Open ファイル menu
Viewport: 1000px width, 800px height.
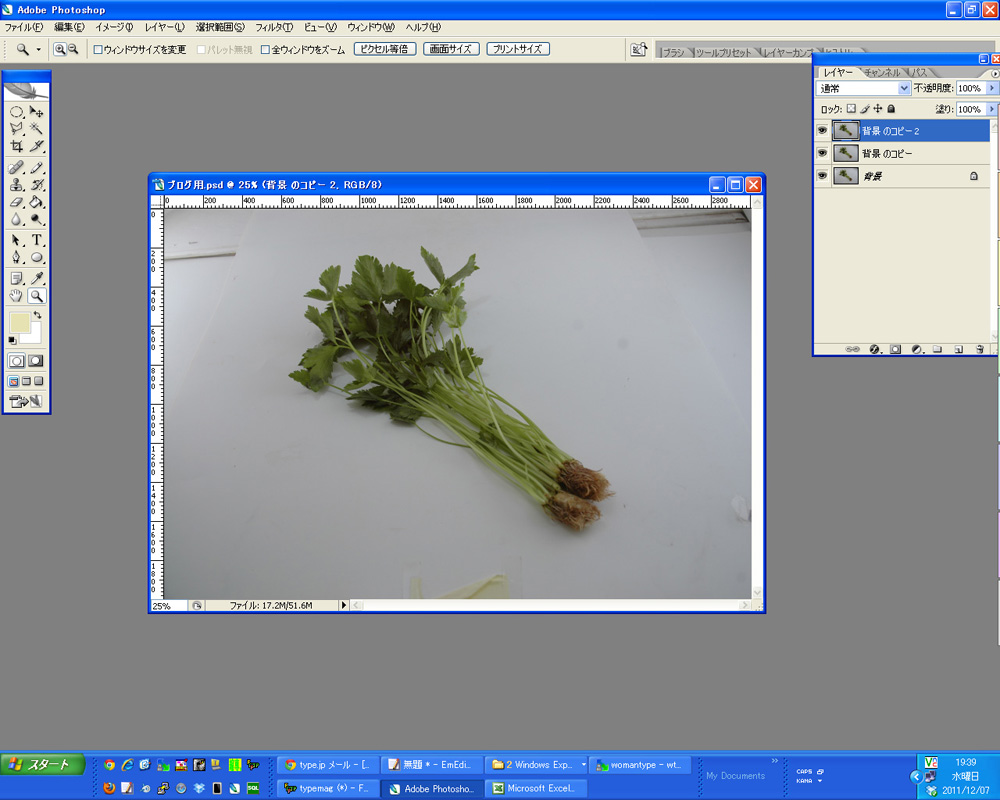point(24,27)
